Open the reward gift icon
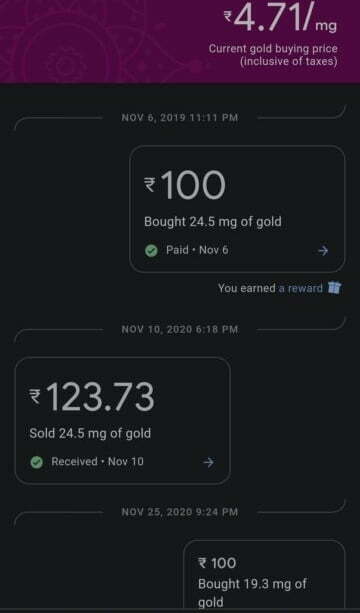 point(334,288)
